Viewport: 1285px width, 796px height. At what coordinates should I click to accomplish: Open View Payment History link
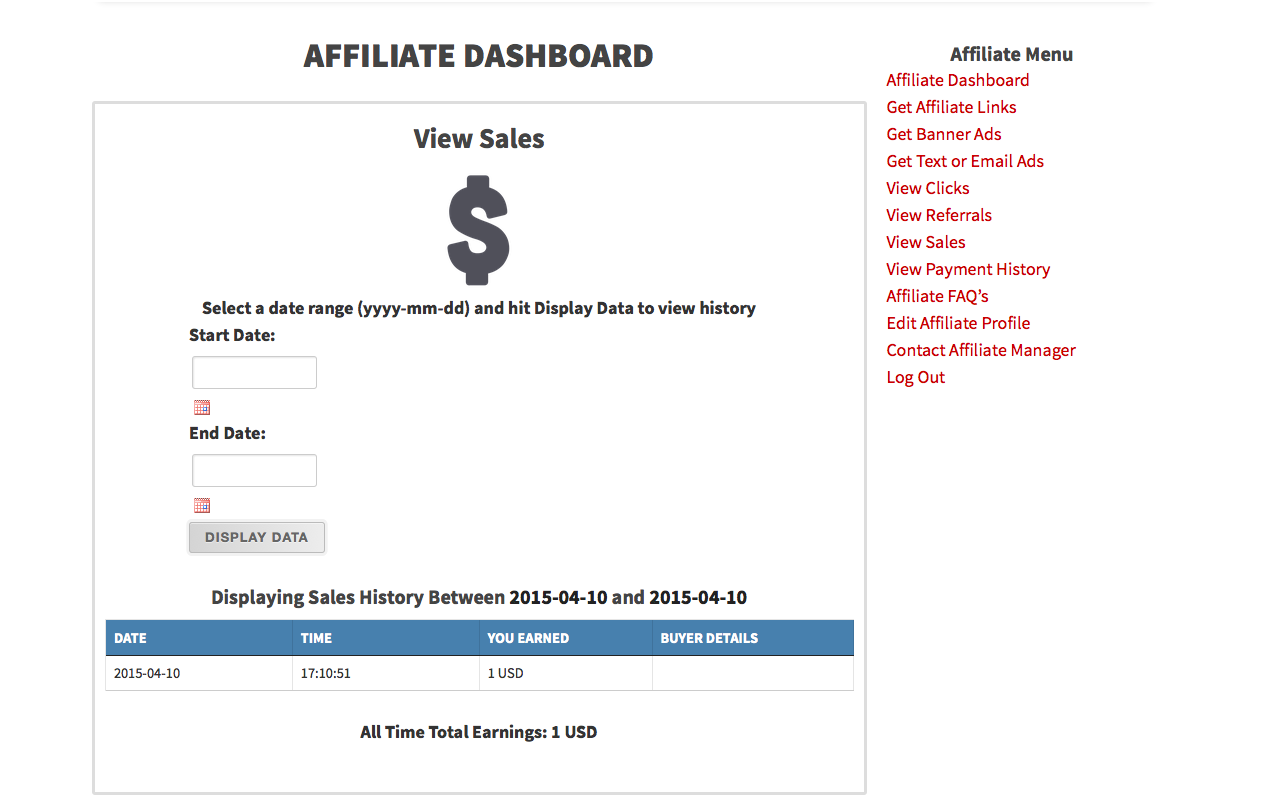click(968, 269)
